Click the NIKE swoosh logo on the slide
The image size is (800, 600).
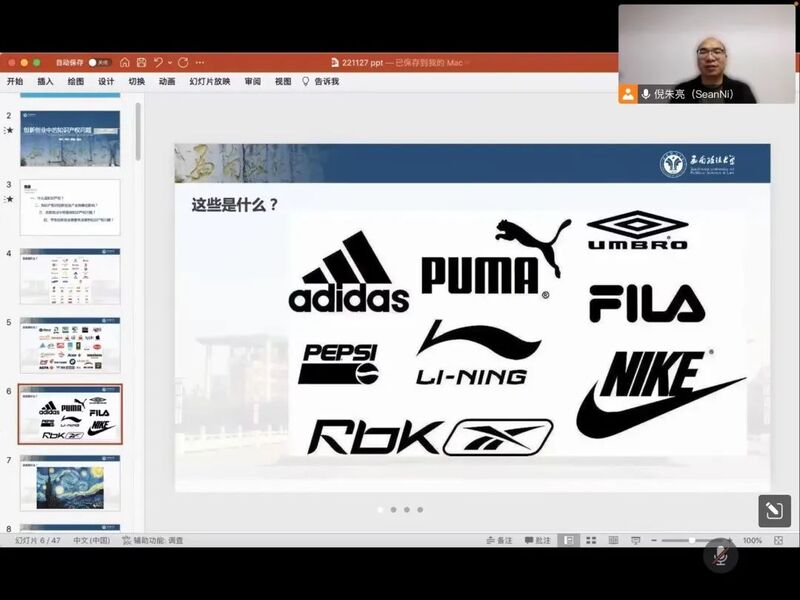(661, 393)
